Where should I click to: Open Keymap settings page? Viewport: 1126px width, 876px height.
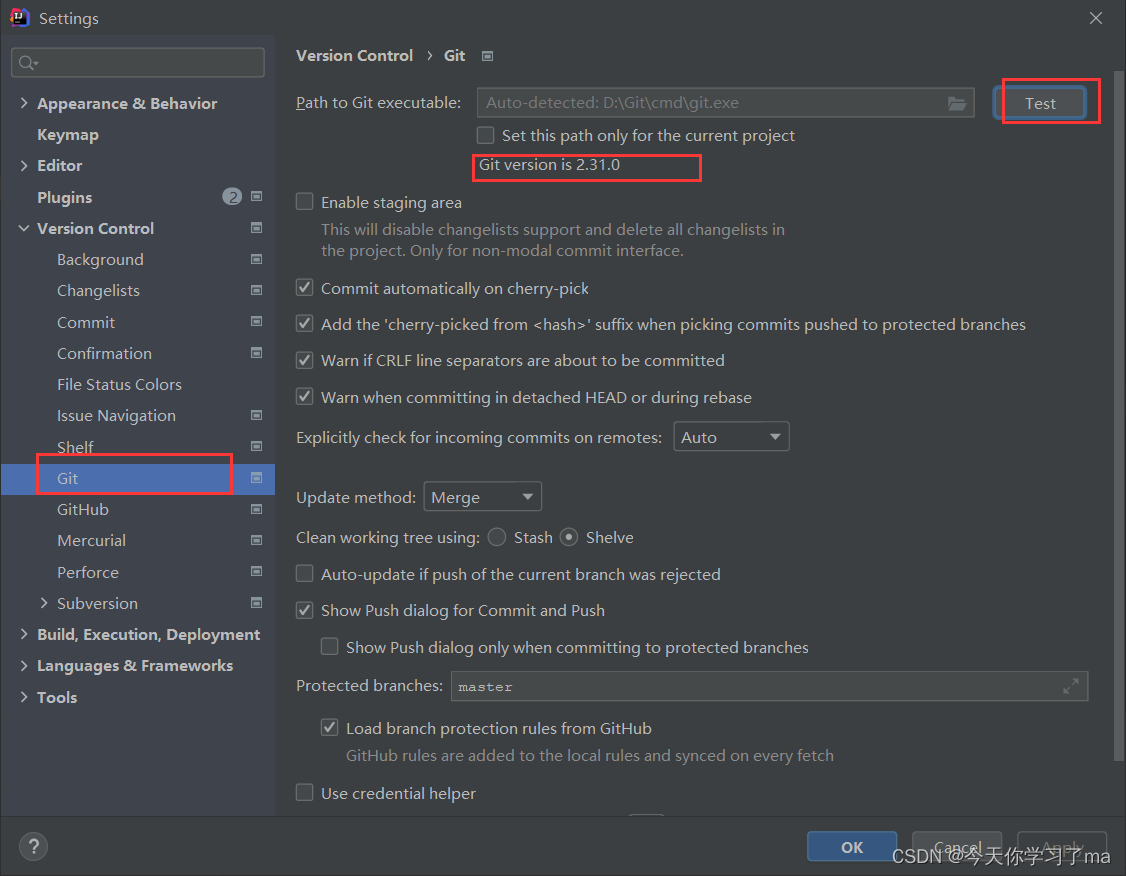coord(68,134)
